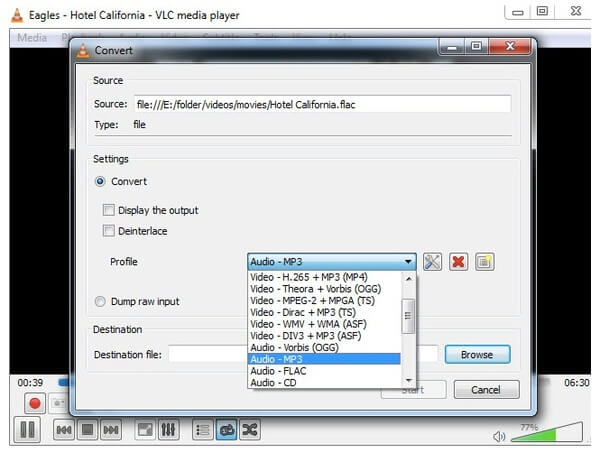Close the Convert dialog
The image size is (600, 453).
click(510, 46)
